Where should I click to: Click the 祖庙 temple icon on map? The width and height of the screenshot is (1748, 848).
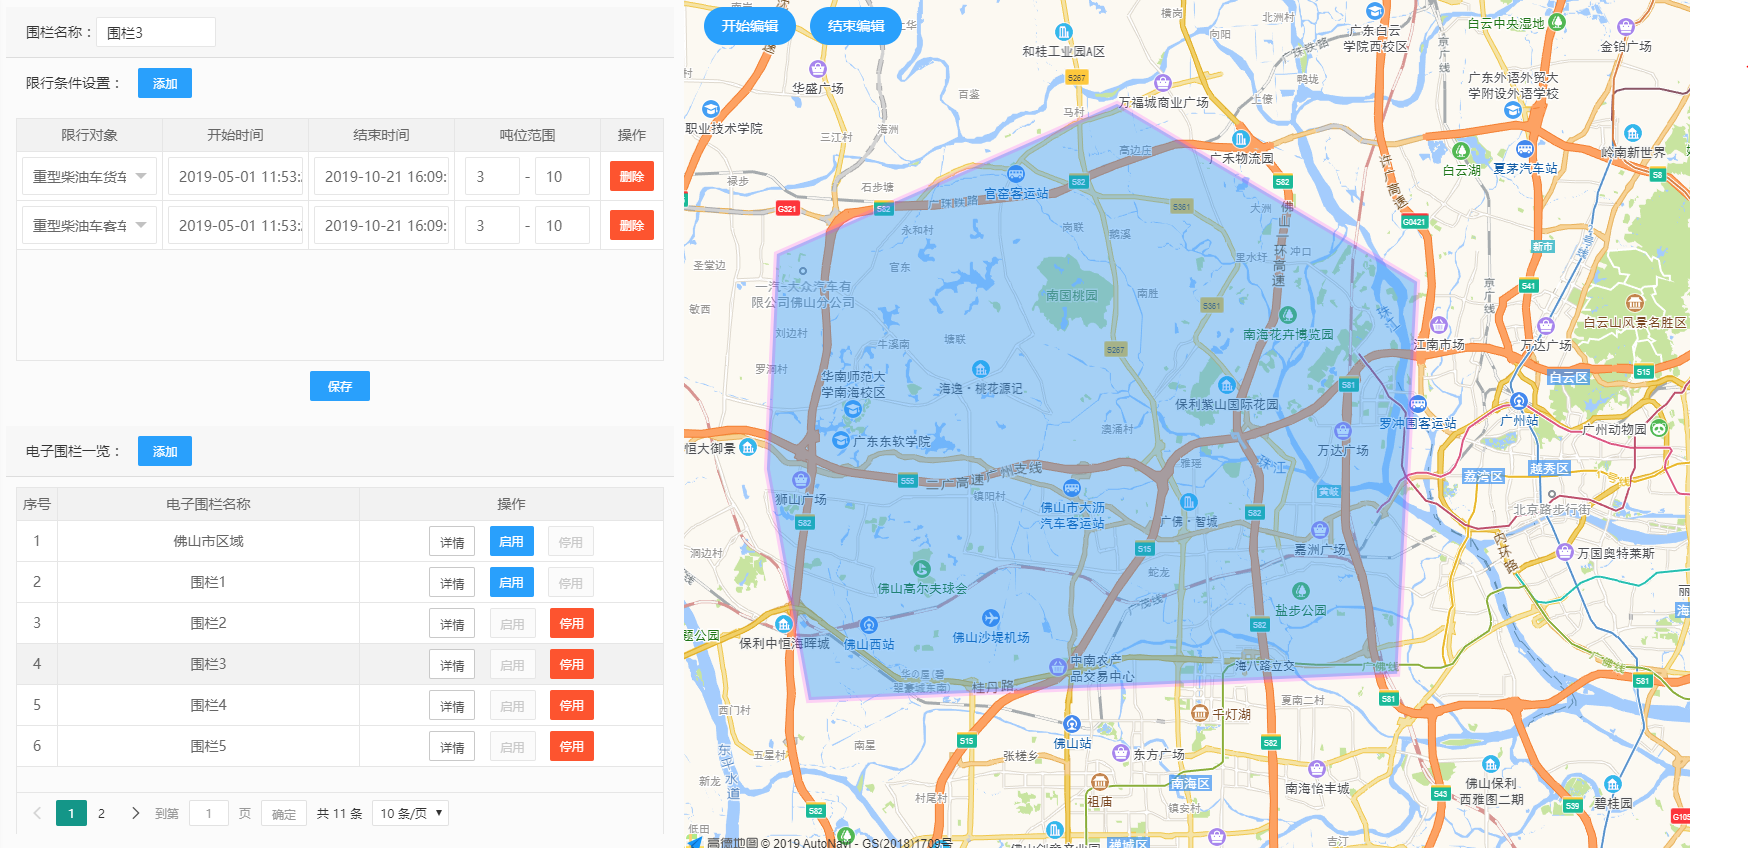tap(1099, 782)
